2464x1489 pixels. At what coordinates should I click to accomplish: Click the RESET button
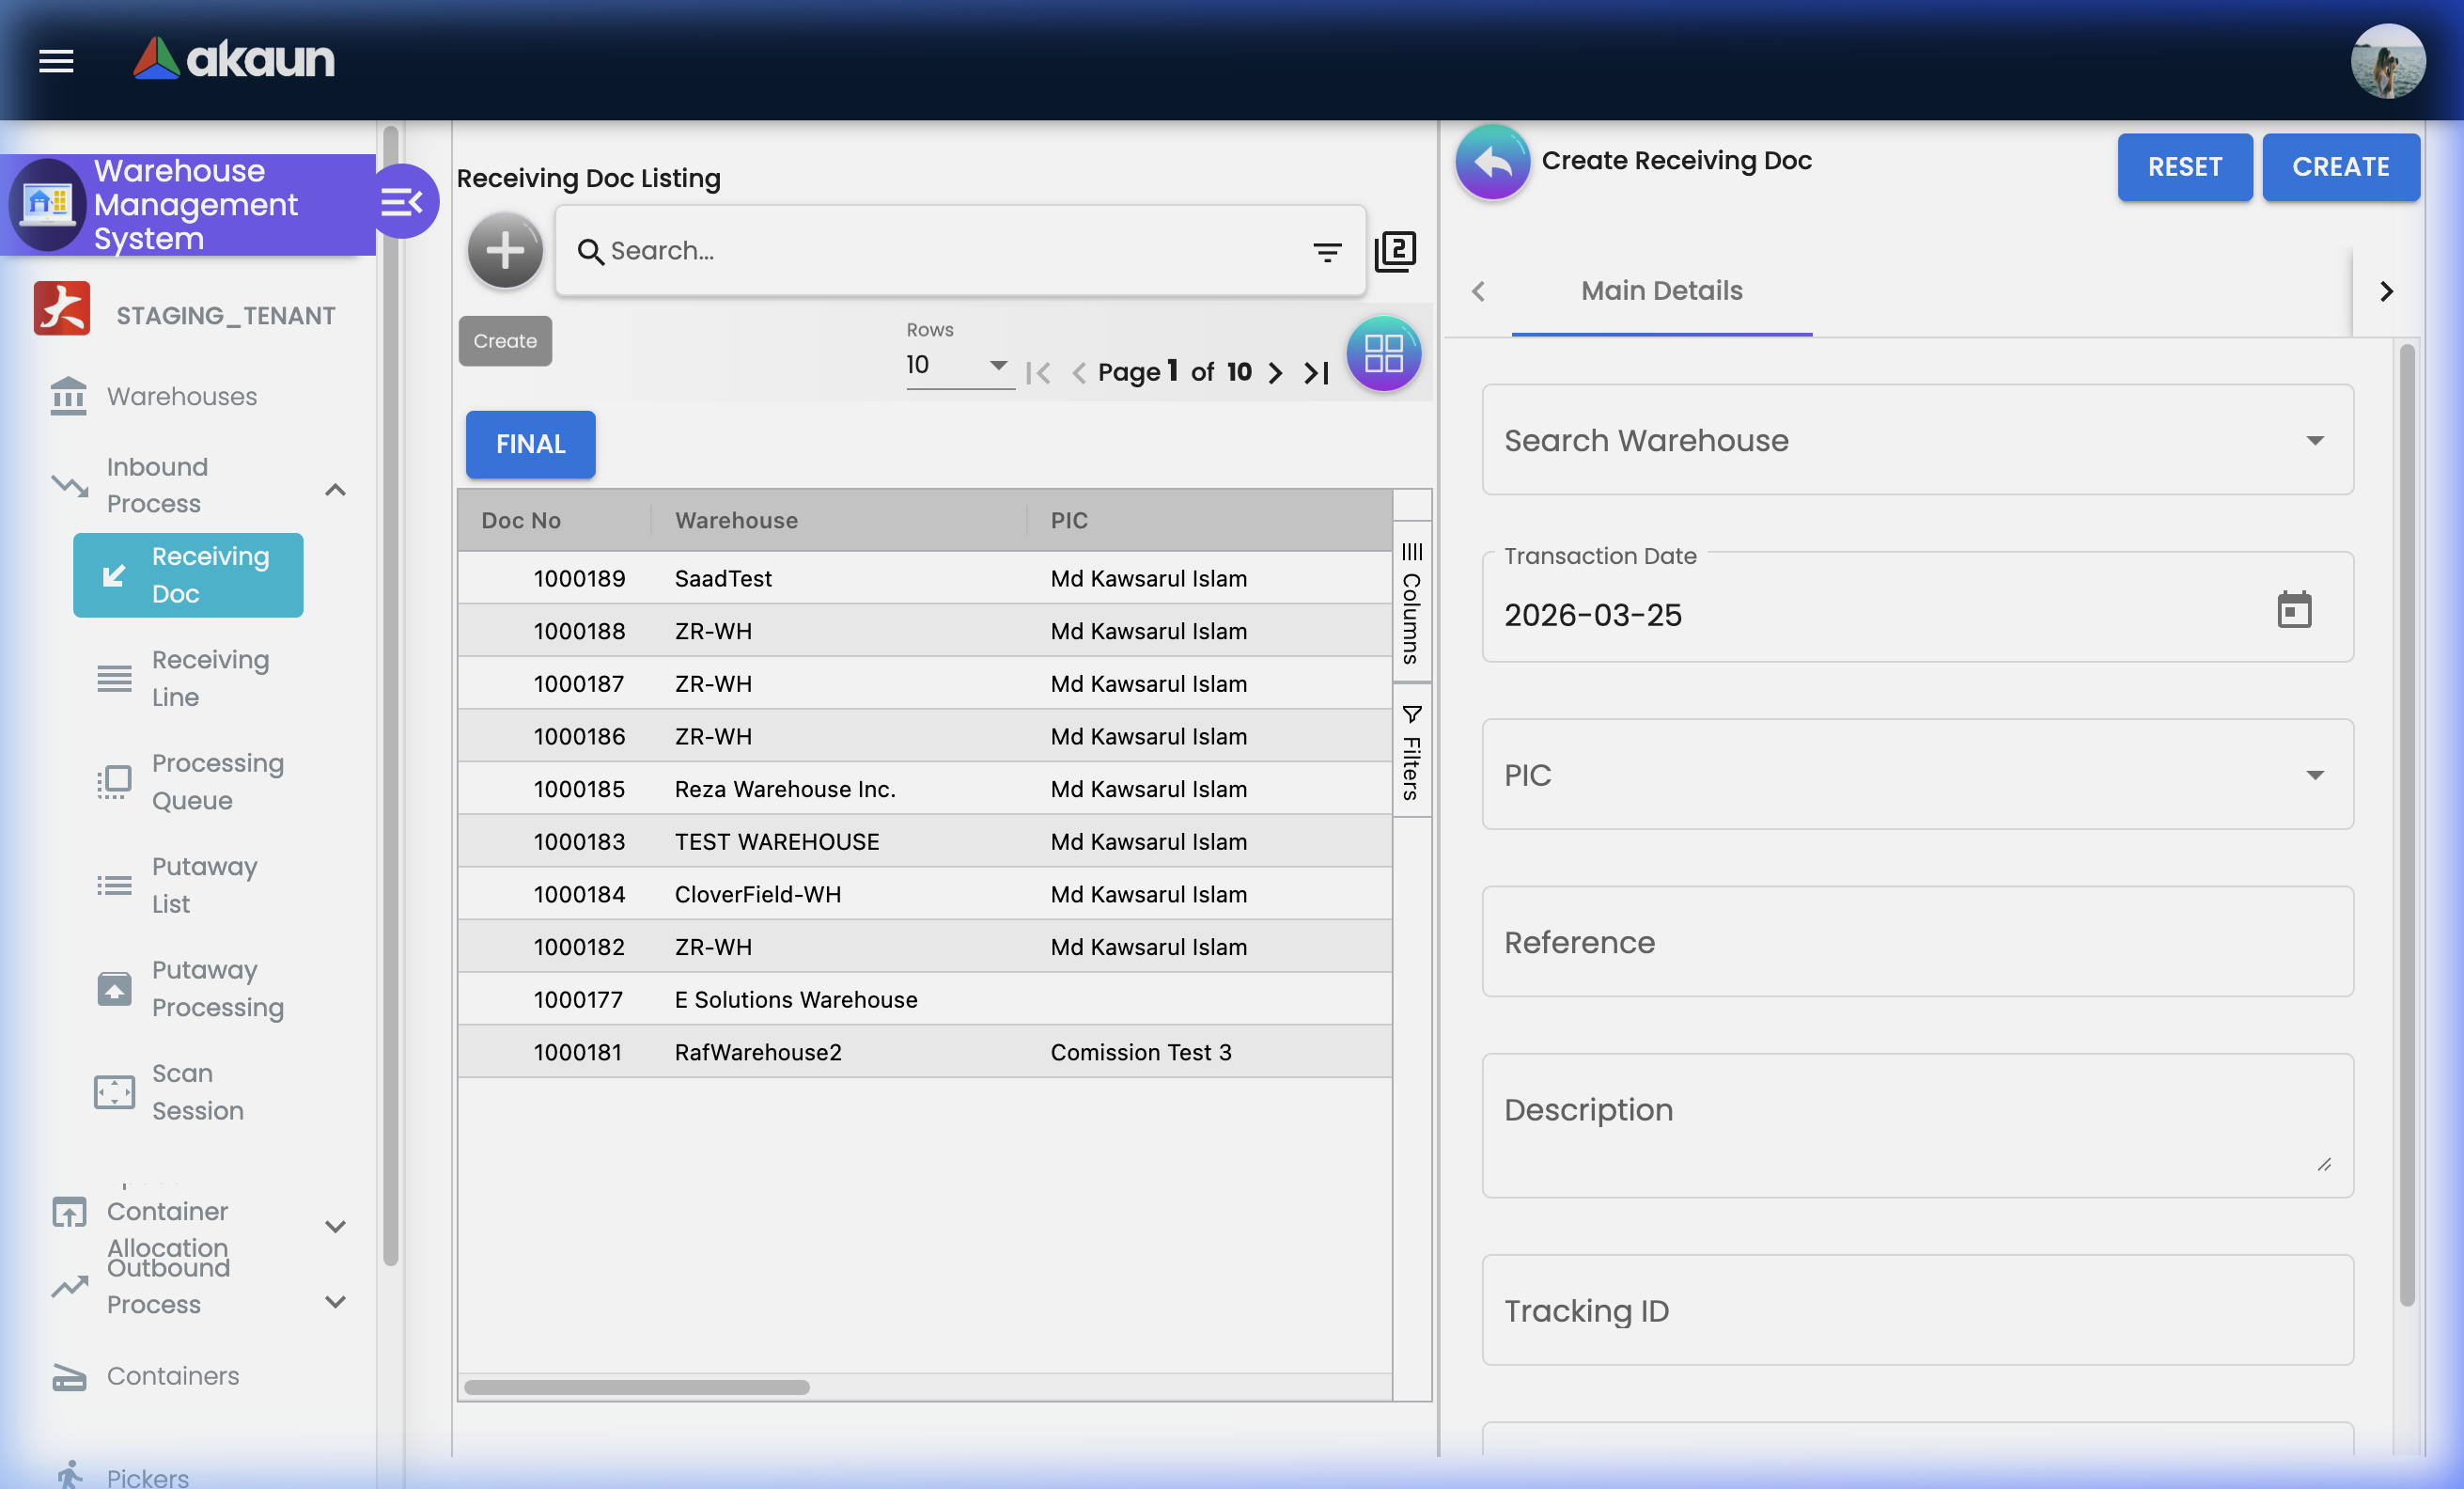[2185, 167]
